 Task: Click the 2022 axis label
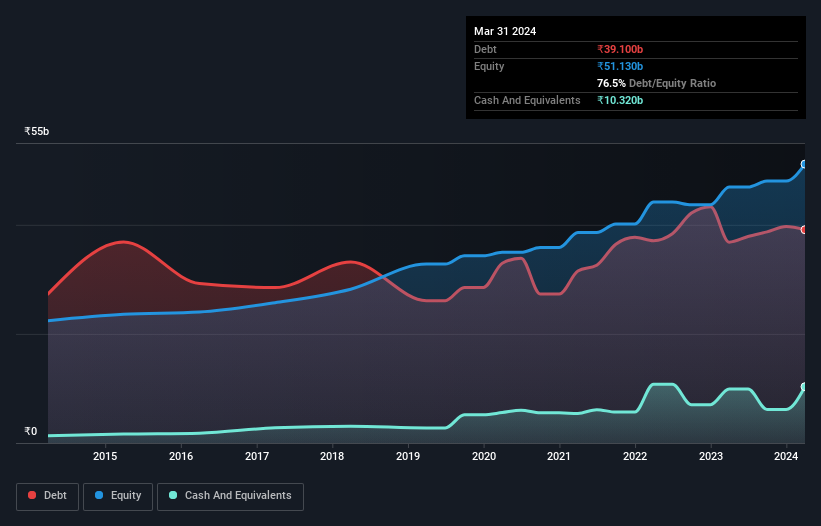coord(635,456)
